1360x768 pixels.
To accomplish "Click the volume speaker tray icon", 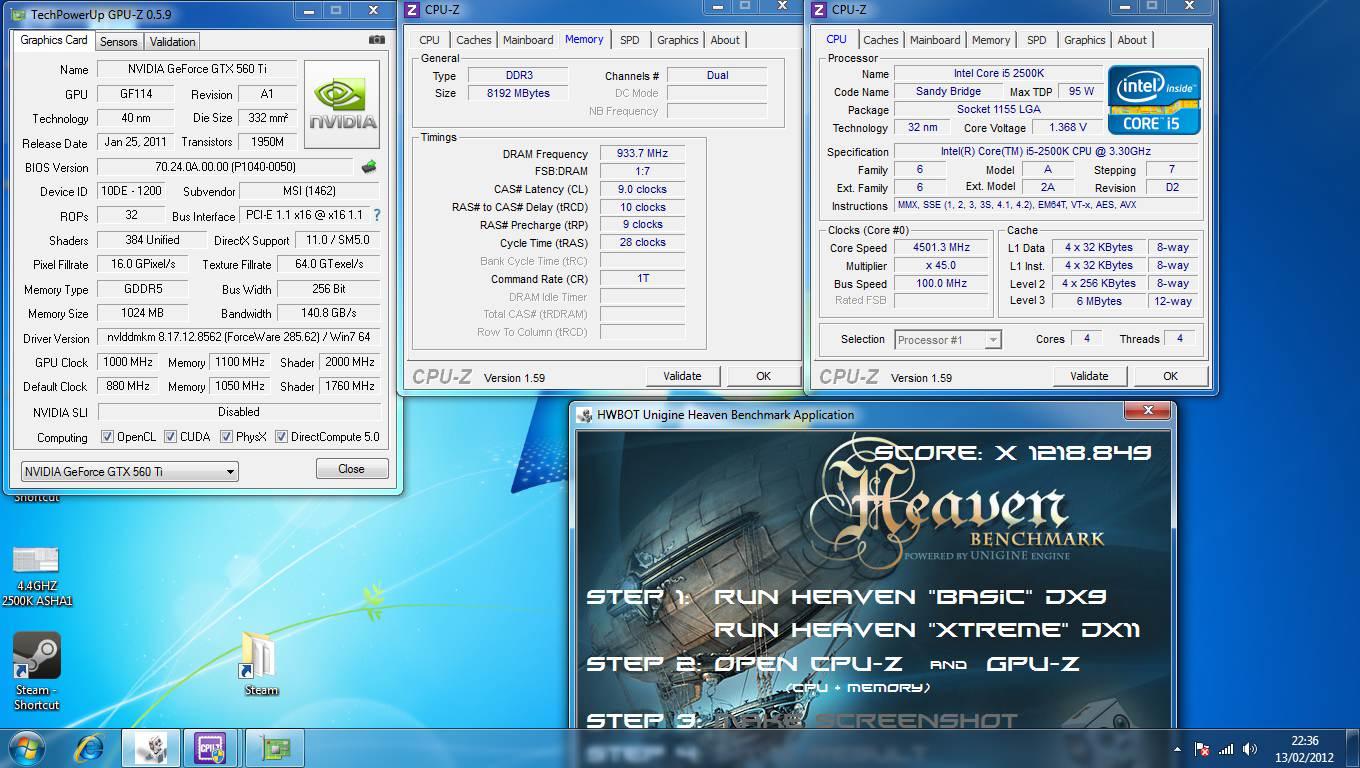I will click(x=1249, y=748).
